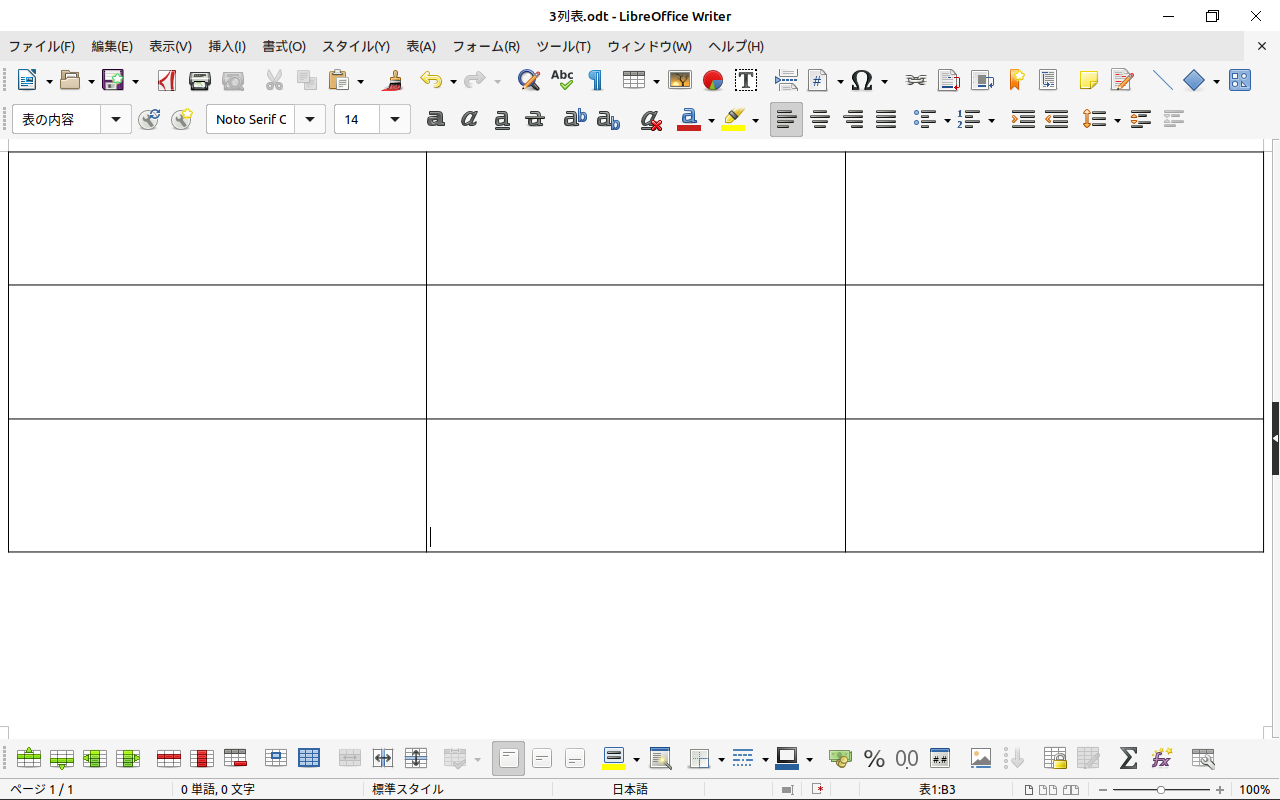Open Find and Replace tool
Screen dimensions: 1280x800
[529, 80]
